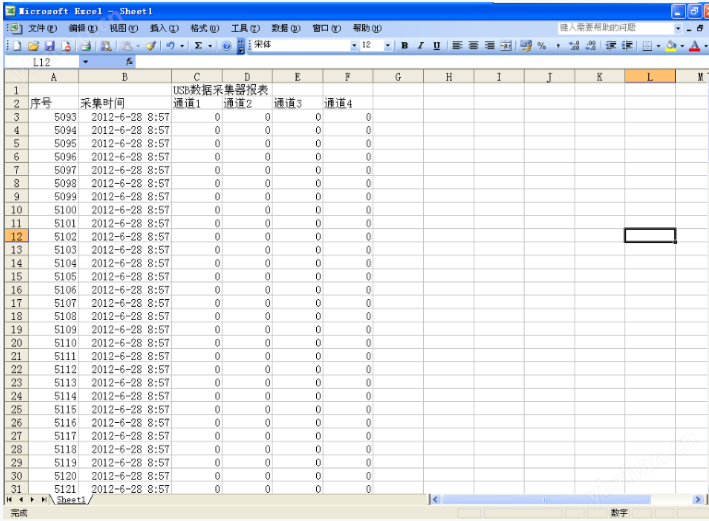709x521 pixels.
Task: Click the Merge and Center icon
Action: click(506, 46)
